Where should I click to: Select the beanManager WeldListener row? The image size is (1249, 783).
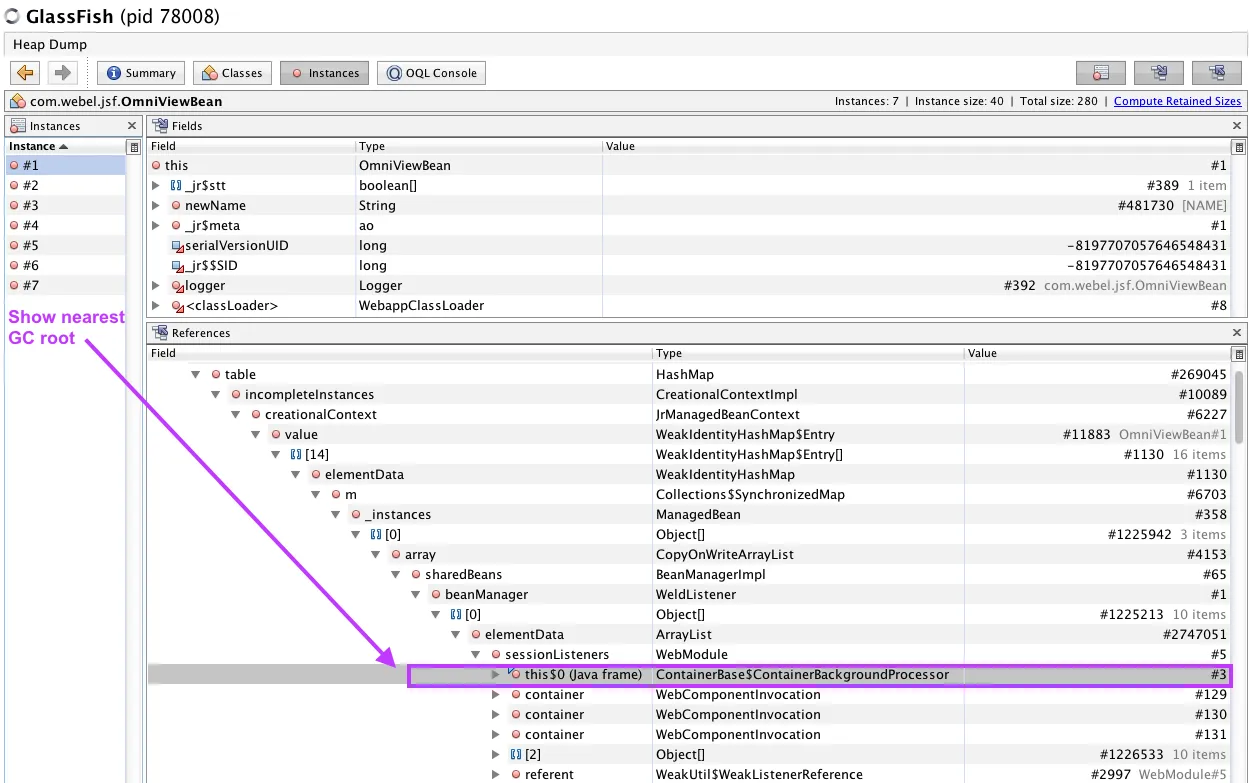(x=689, y=594)
